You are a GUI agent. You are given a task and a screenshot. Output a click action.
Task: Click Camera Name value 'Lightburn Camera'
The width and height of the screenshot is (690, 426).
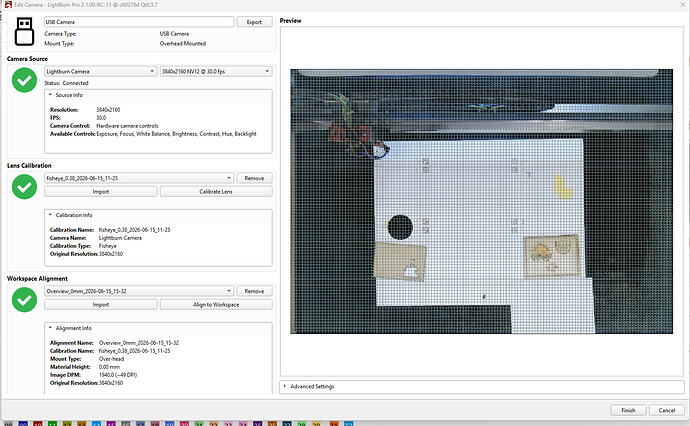(120, 238)
